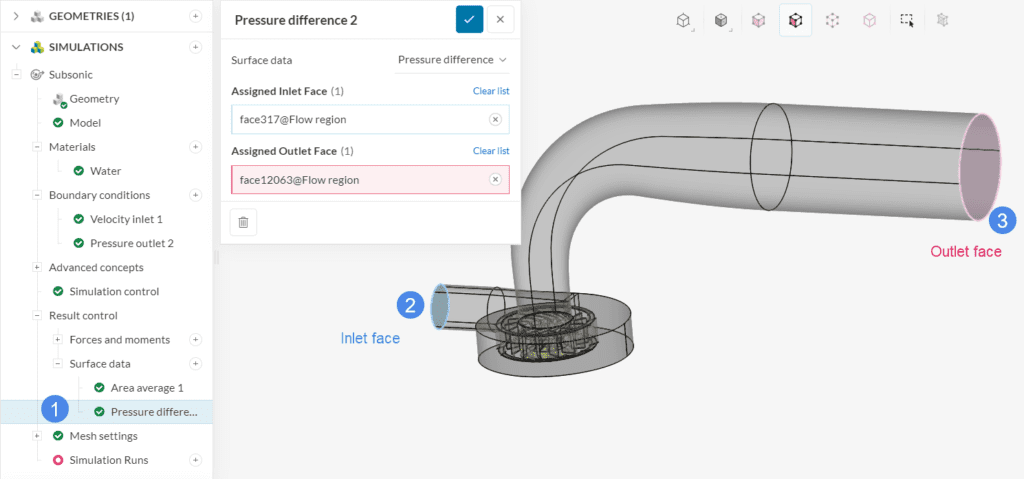Open Velocity inlet 1 boundary condition
The image size is (1024, 479).
pos(126,219)
